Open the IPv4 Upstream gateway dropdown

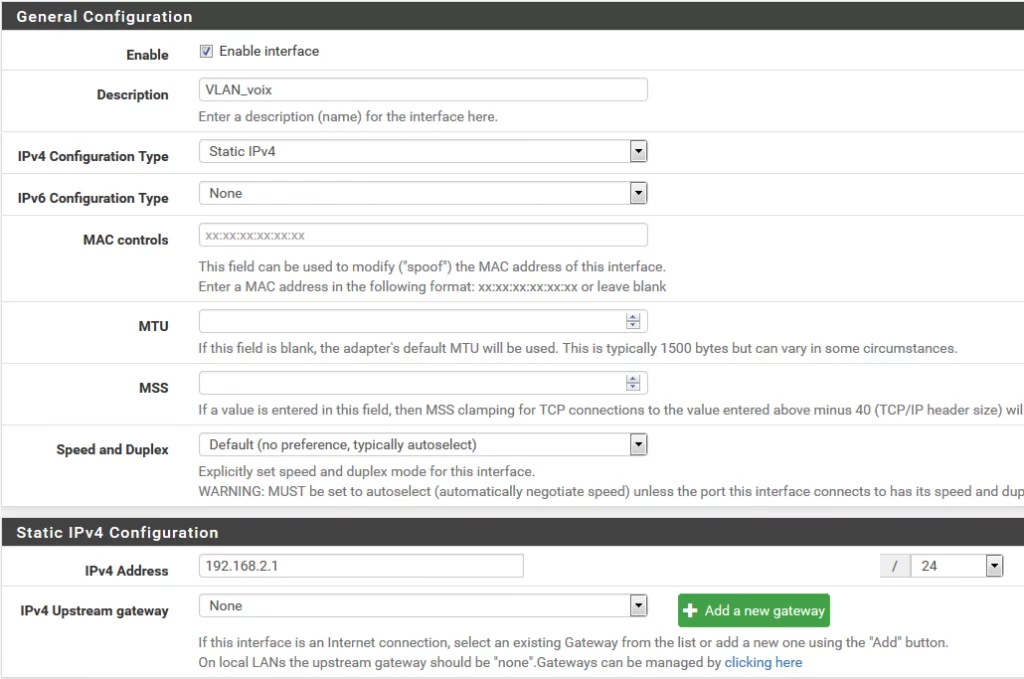423,606
